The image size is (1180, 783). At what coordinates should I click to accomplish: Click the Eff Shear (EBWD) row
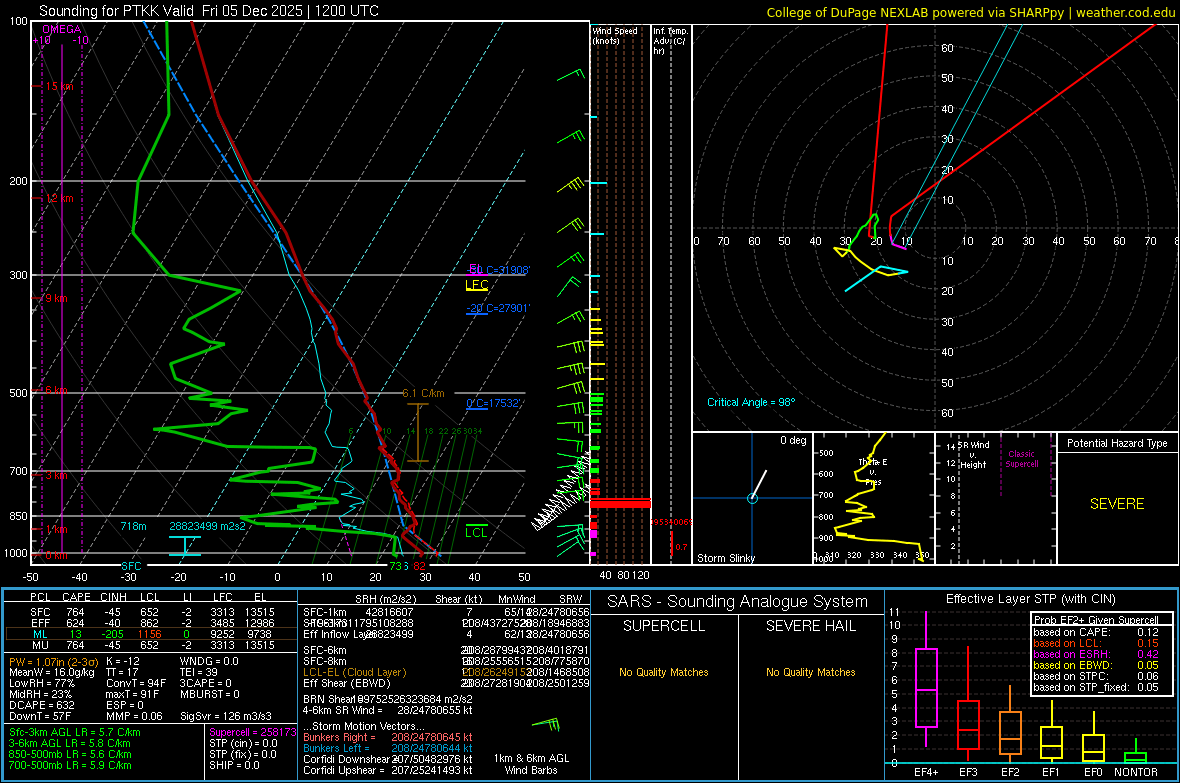[446, 684]
